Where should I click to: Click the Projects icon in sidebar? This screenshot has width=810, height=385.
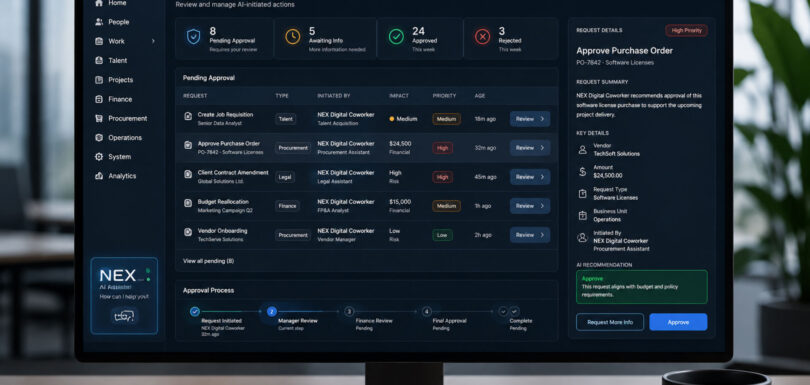coord(99,80)
